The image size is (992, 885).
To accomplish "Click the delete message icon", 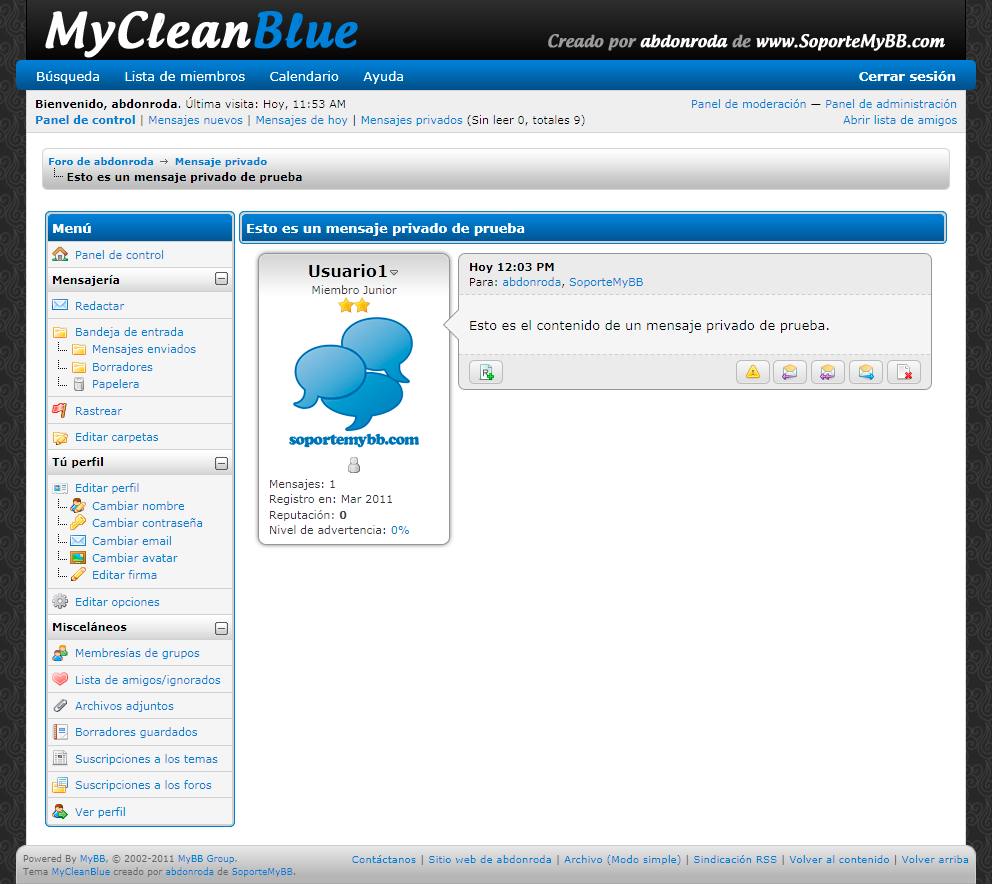I will point(903,372).
